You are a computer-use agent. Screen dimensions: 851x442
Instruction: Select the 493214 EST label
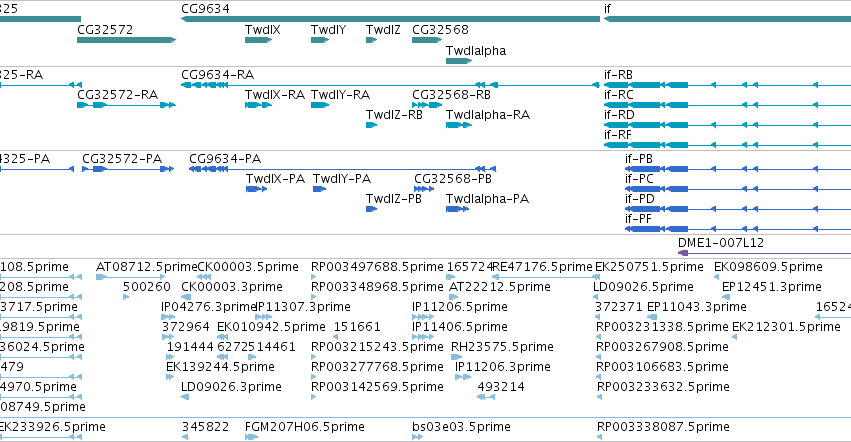click(x=501, y=387)
